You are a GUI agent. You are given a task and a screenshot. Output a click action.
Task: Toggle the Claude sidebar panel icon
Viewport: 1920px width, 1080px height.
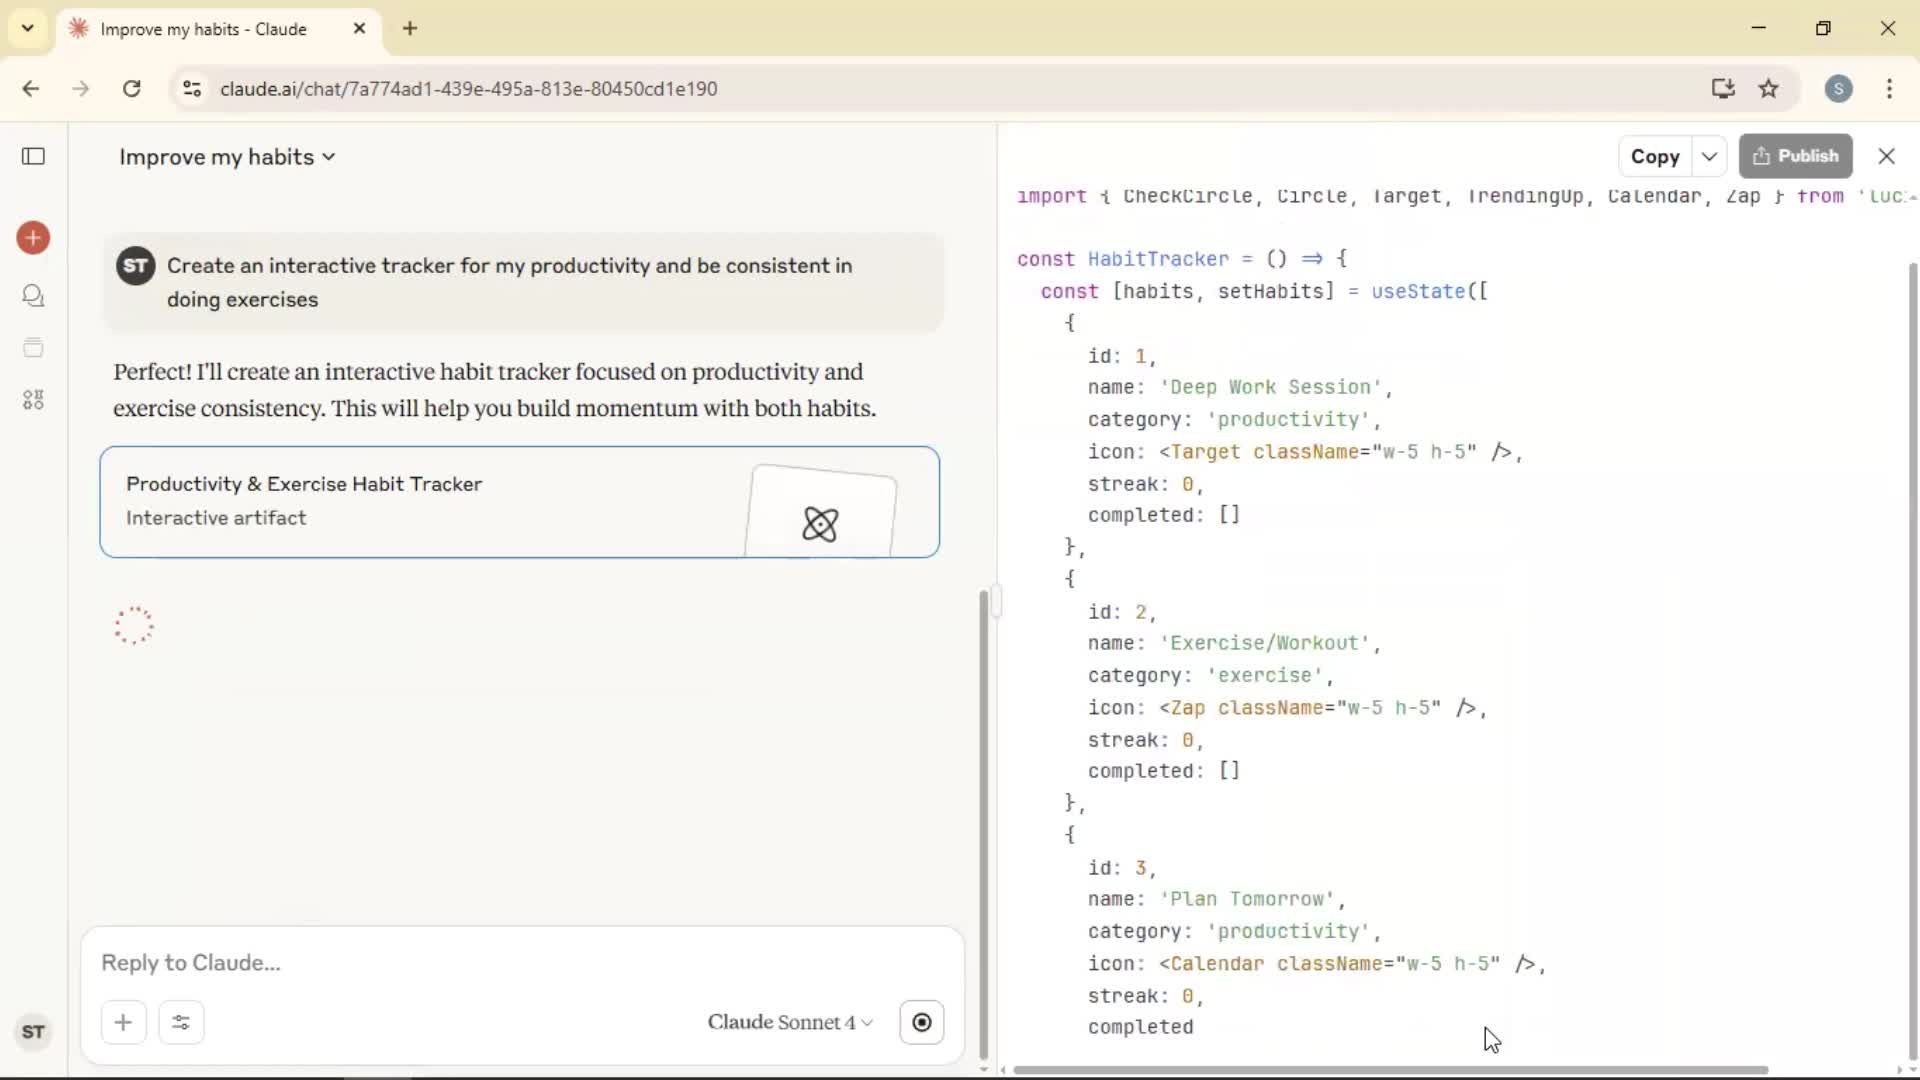(x=33, y=156)
